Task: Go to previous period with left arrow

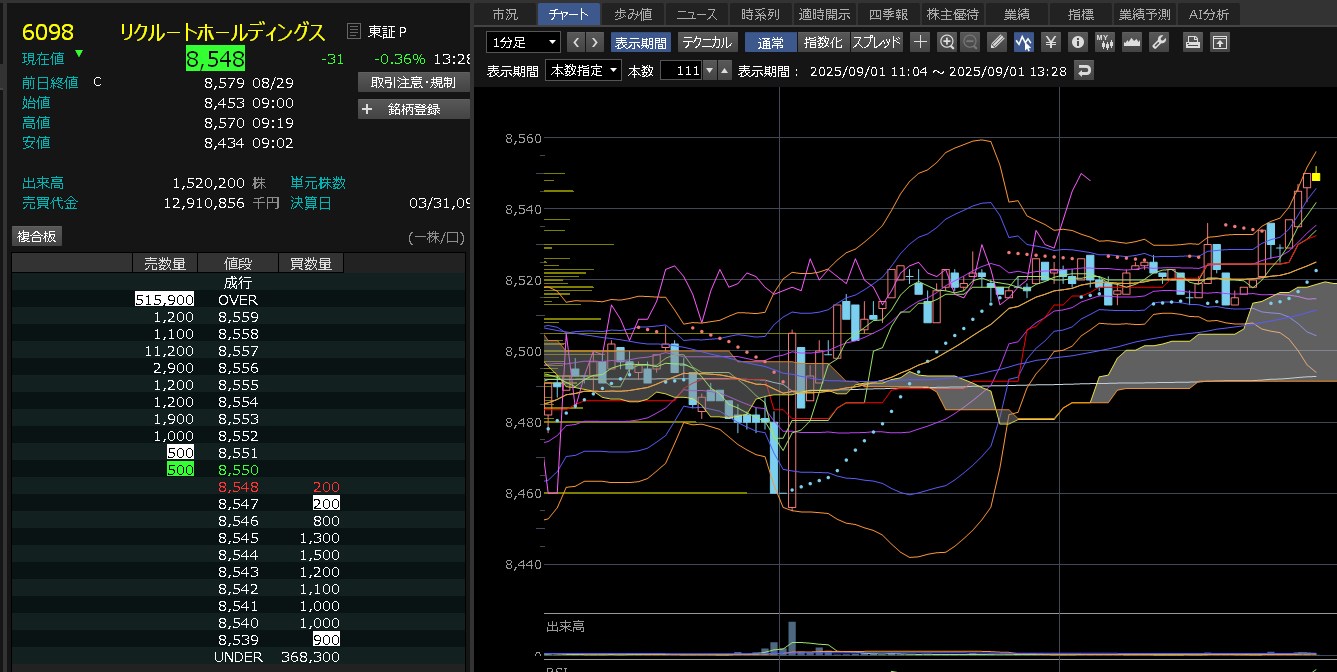Action: pos(576,42)
